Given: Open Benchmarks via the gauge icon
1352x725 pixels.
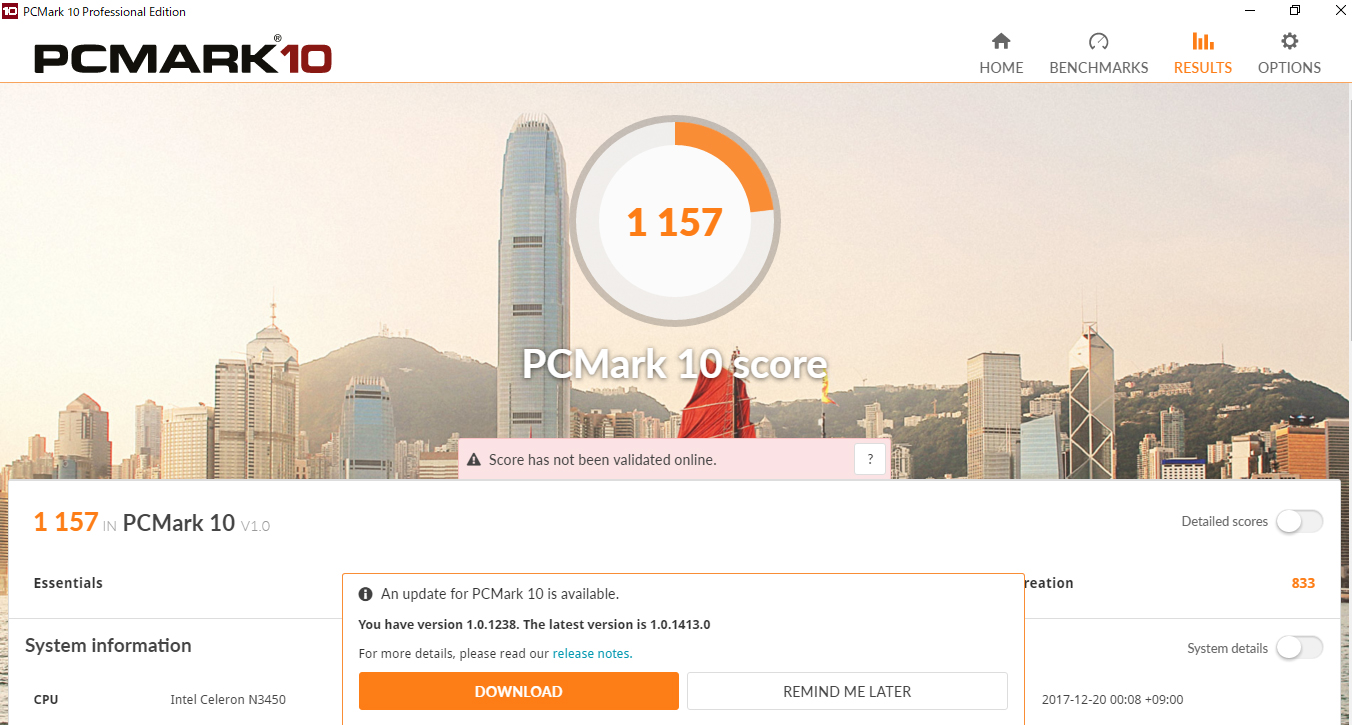Looking at the screenshot, I should 1098,41.
